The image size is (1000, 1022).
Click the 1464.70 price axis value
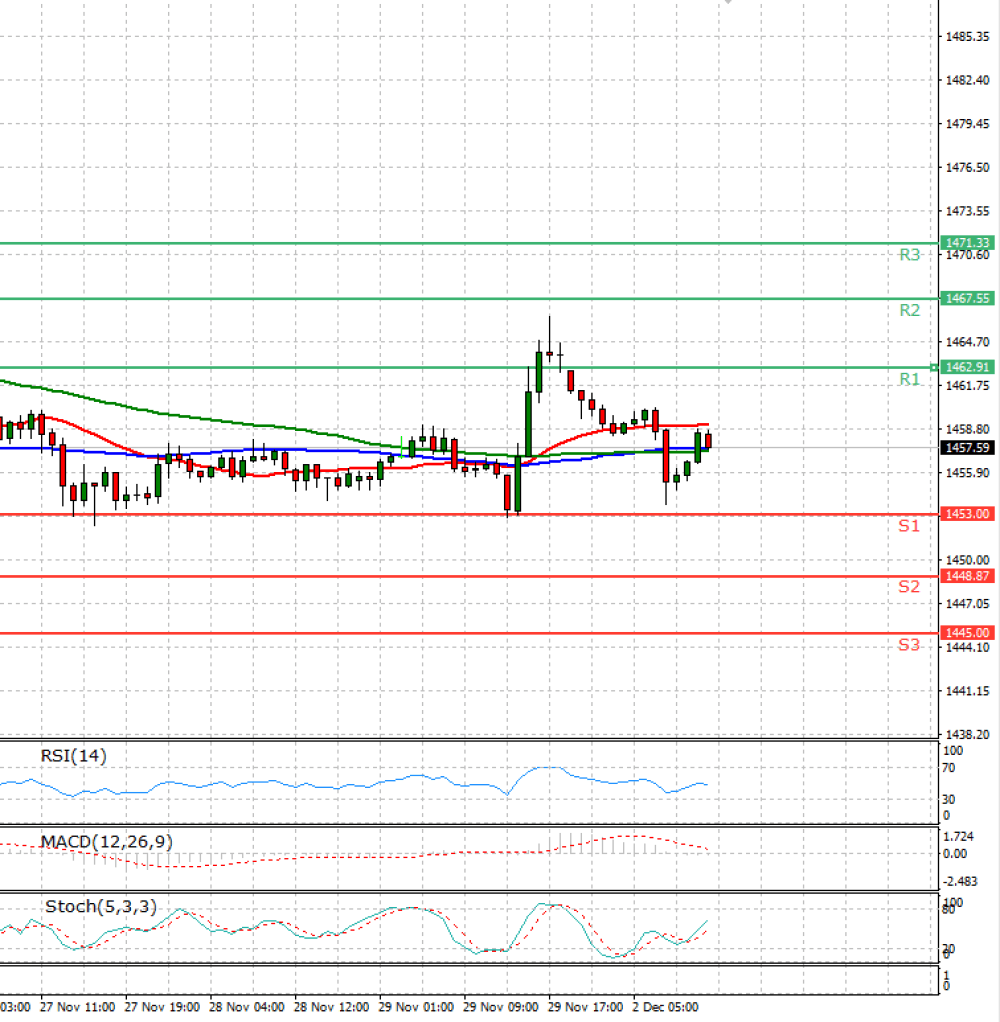click(967, 342)
